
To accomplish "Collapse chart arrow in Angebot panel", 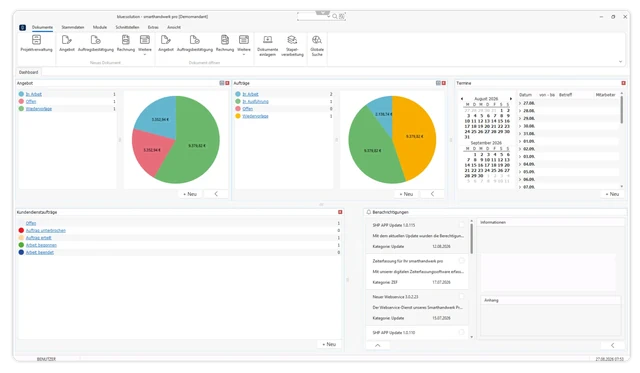I will [216, 194].
